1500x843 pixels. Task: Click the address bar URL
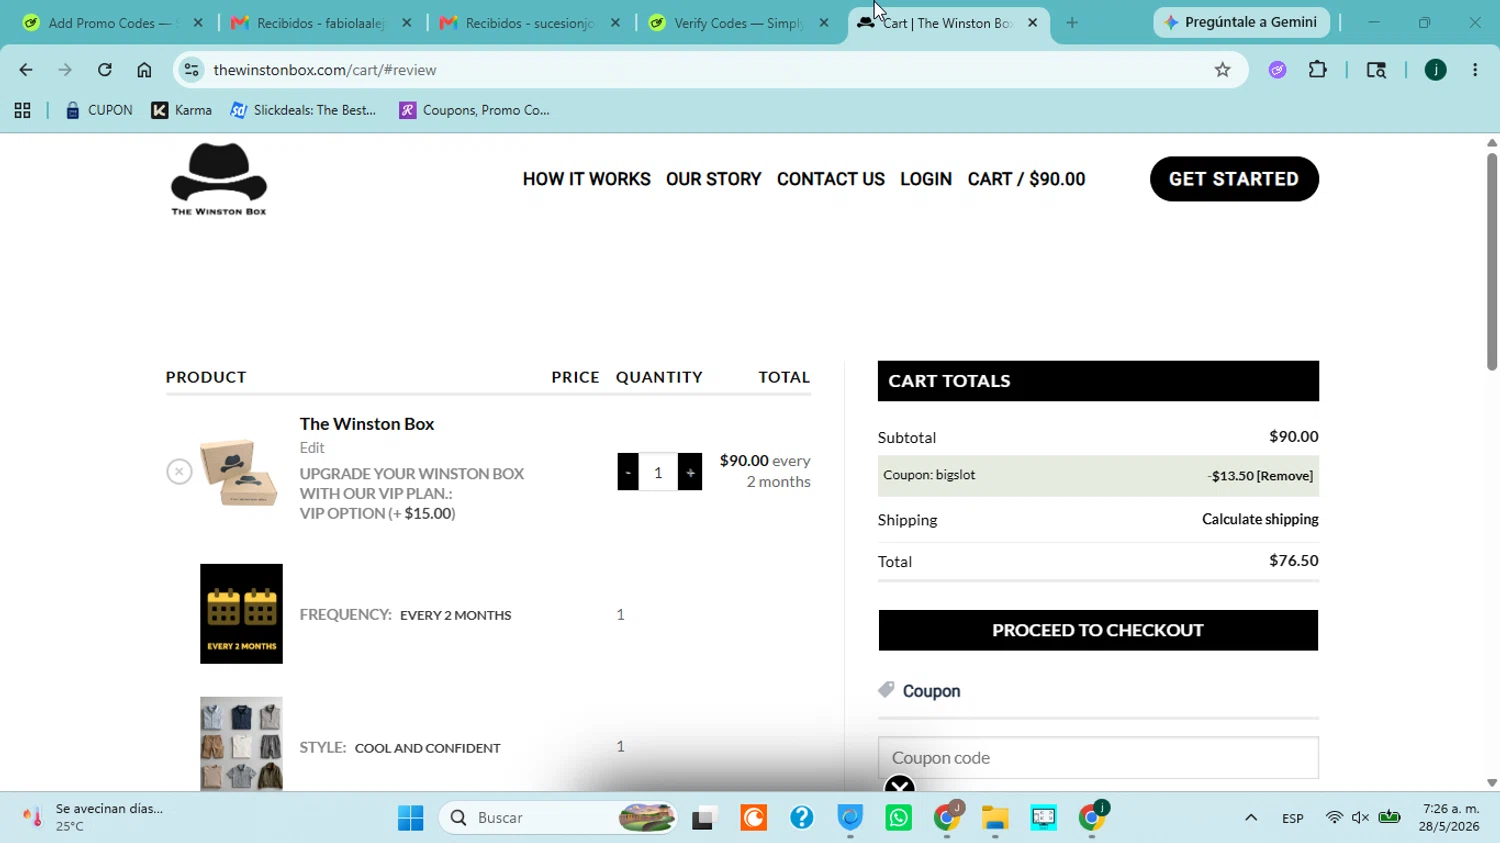click(x=325, y=70)
